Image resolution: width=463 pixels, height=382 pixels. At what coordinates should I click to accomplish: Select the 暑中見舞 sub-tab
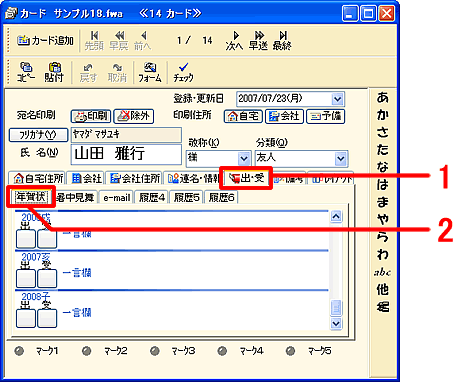click(x=76, y=197)
